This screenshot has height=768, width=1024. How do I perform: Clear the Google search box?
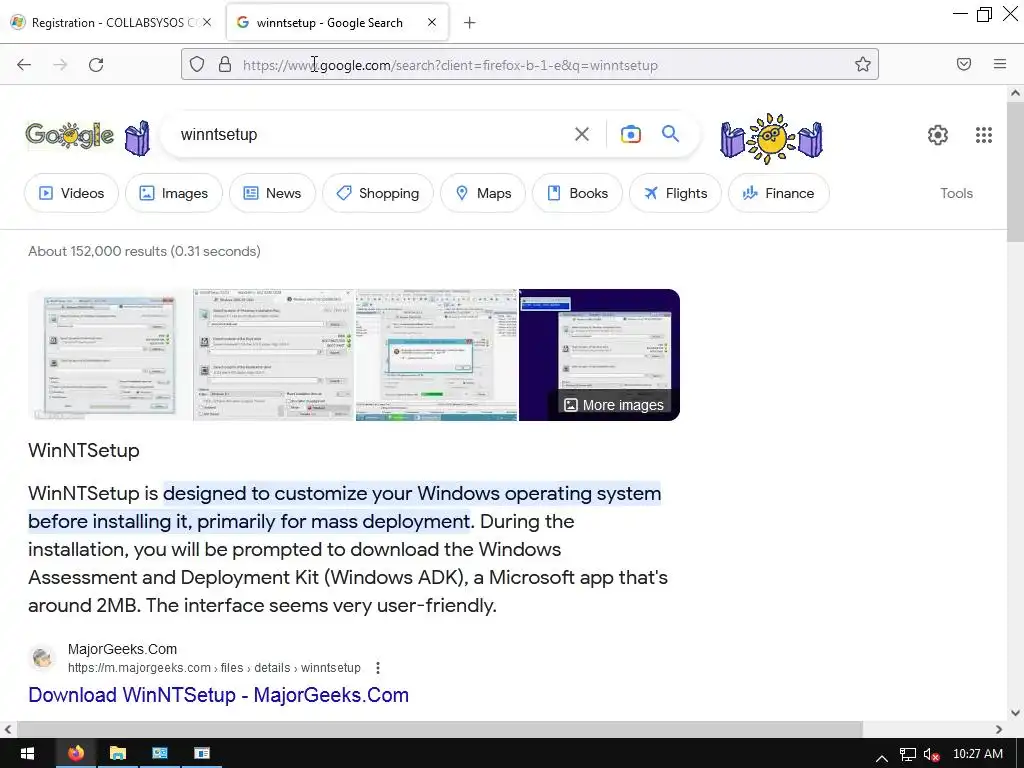[x=582, y=135]
